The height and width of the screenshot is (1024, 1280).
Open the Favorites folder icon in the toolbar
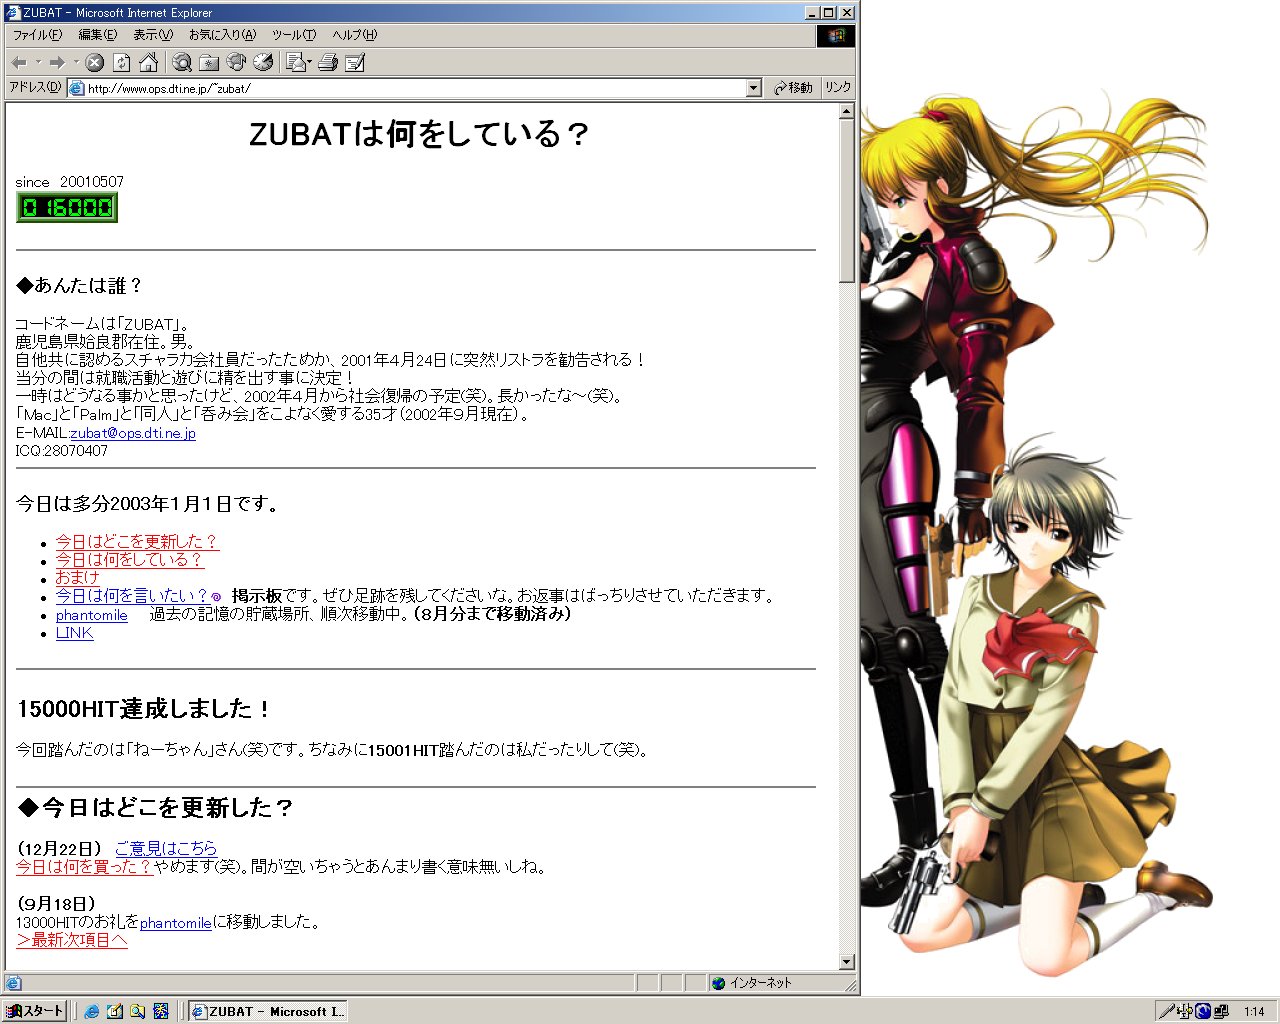(209, 62)
